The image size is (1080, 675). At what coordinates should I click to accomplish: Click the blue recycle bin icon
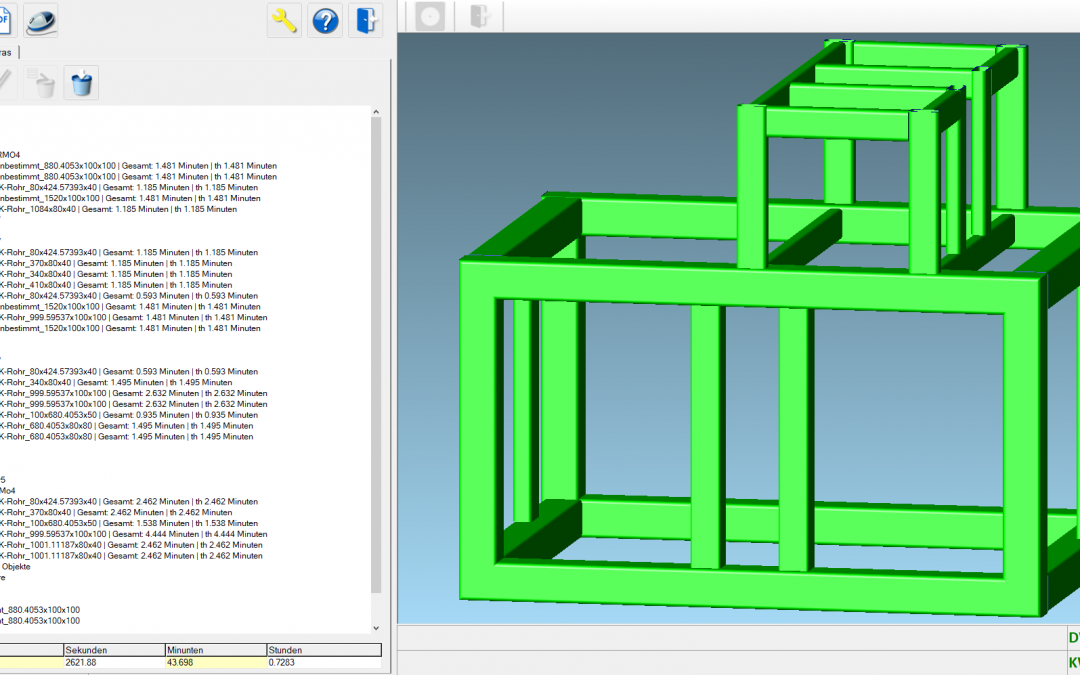coord(81,83)
